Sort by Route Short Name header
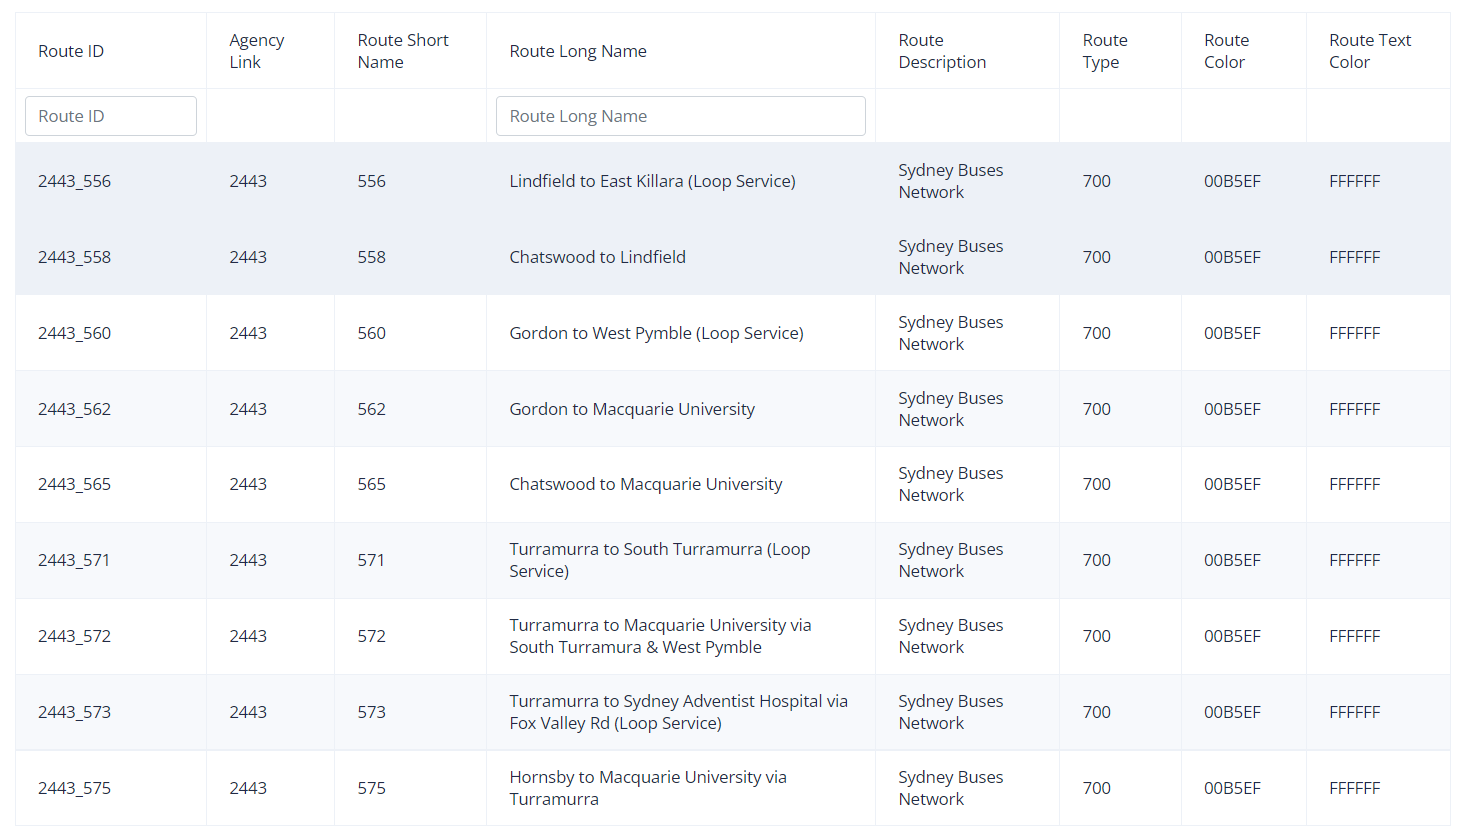The height and width of the screenshot is (826, 1470). tap(403, 51)
